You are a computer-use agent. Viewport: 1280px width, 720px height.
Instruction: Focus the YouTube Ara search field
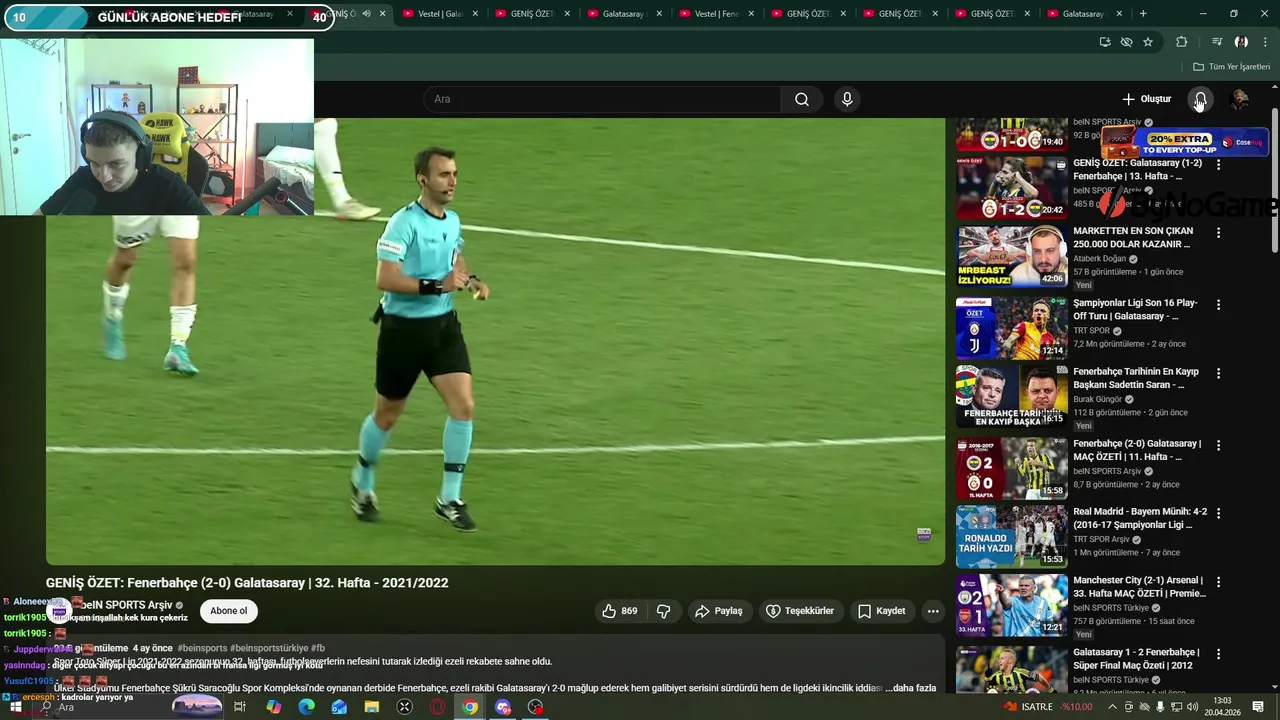602,99
